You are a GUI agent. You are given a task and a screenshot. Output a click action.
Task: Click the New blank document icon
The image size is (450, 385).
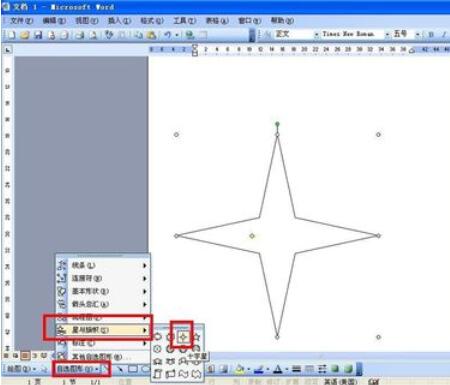pyautogui.click(x=12, y=35)
